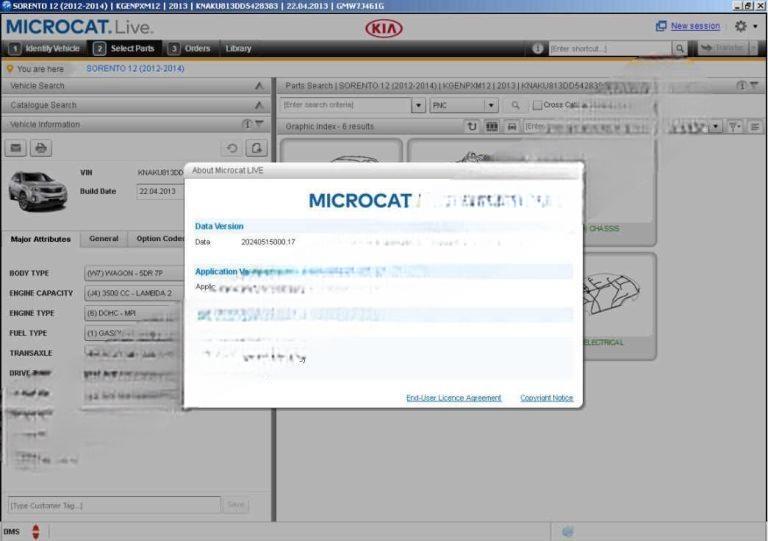This screenshot has height=541, width=768.
Task: Toggle the Cross Cat checkbox
Action: pos(537,105)
